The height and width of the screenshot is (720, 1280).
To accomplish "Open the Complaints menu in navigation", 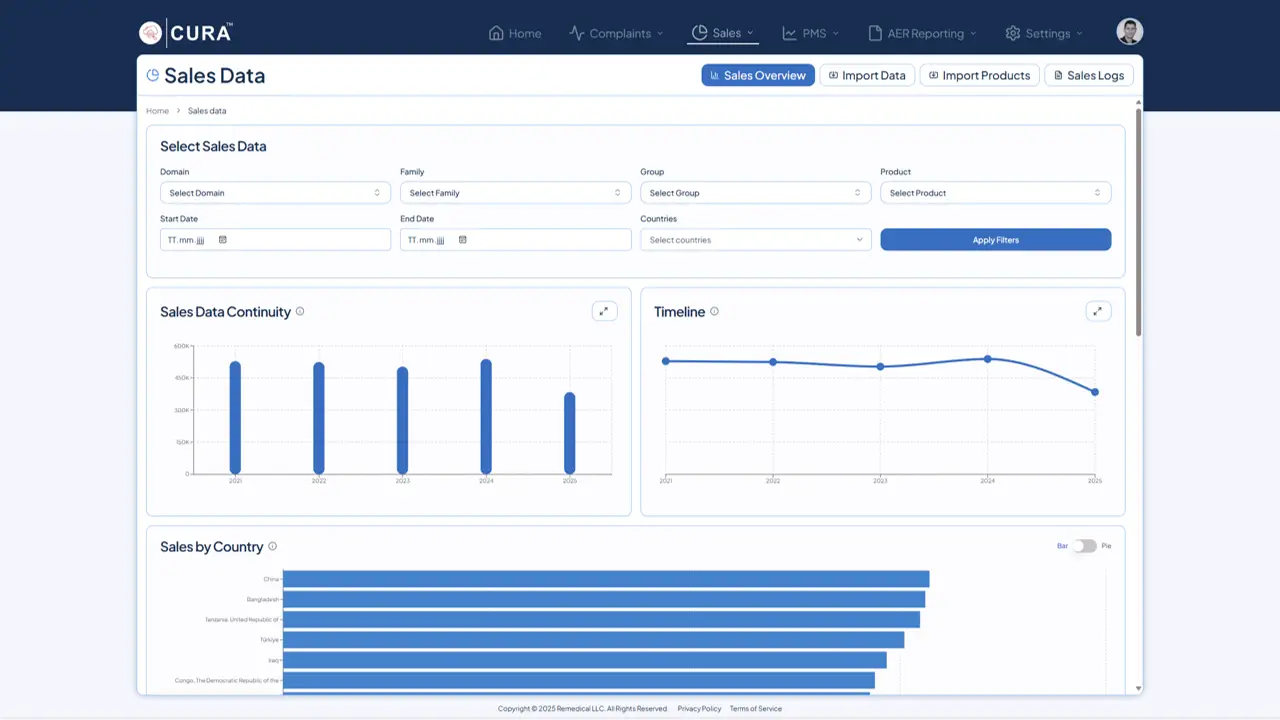I will click(x=616, y=33).
